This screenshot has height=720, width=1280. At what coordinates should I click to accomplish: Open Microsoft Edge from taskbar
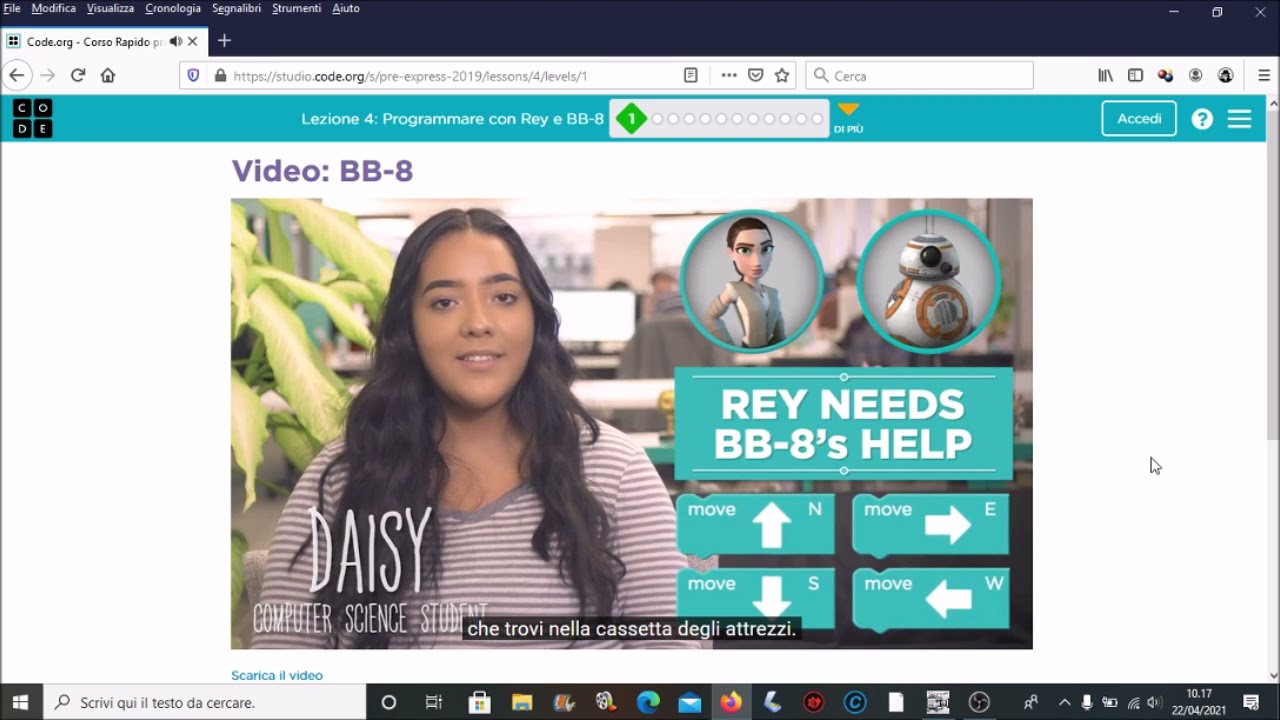[648, 702]
